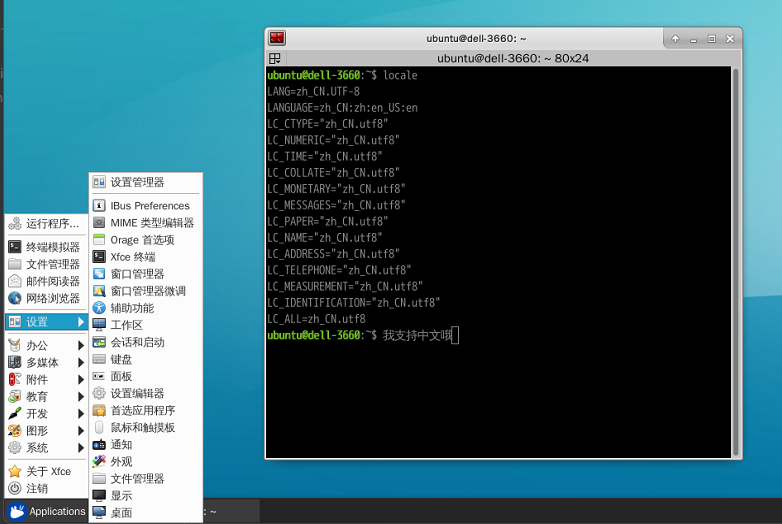782x524 pixels.
Task: Click the LC_MEASUREMENT line in terminal
Action: (345, 286)
